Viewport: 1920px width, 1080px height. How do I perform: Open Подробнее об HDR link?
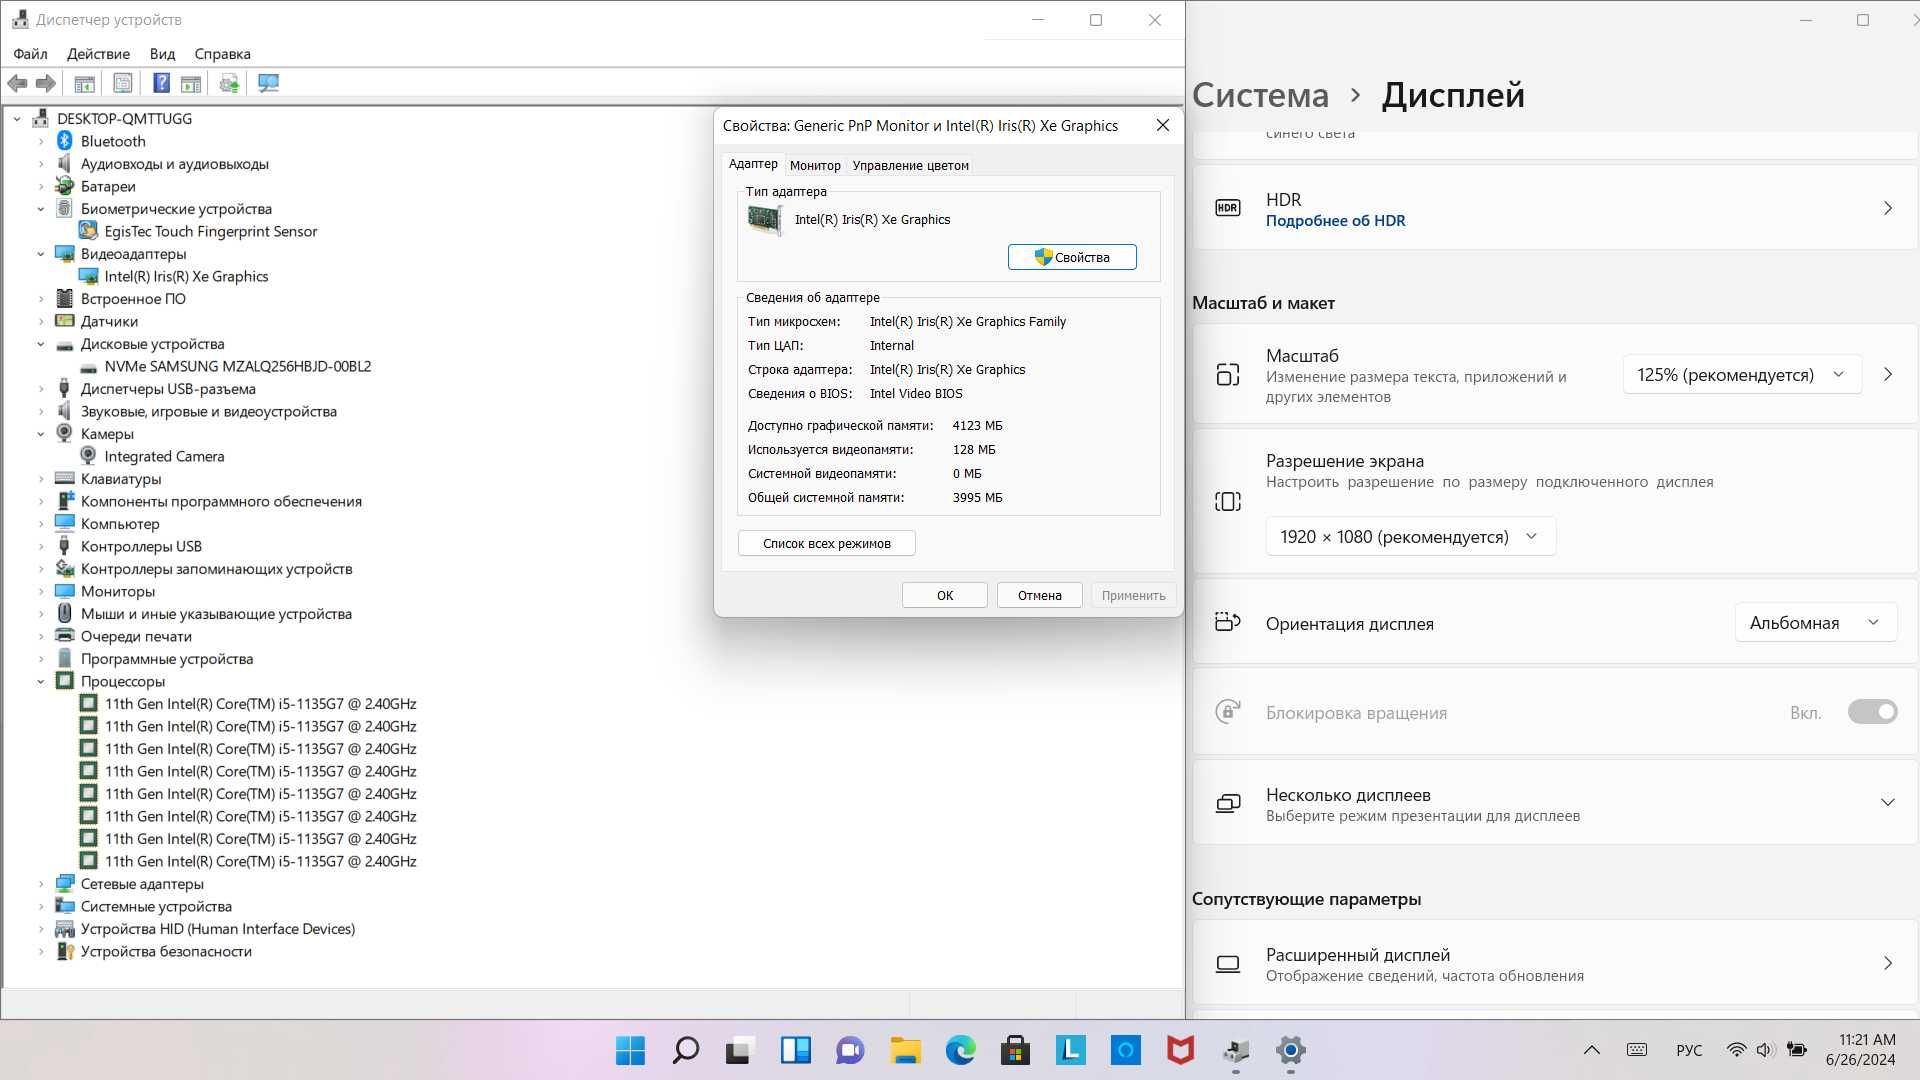(x=1335, y=221)
